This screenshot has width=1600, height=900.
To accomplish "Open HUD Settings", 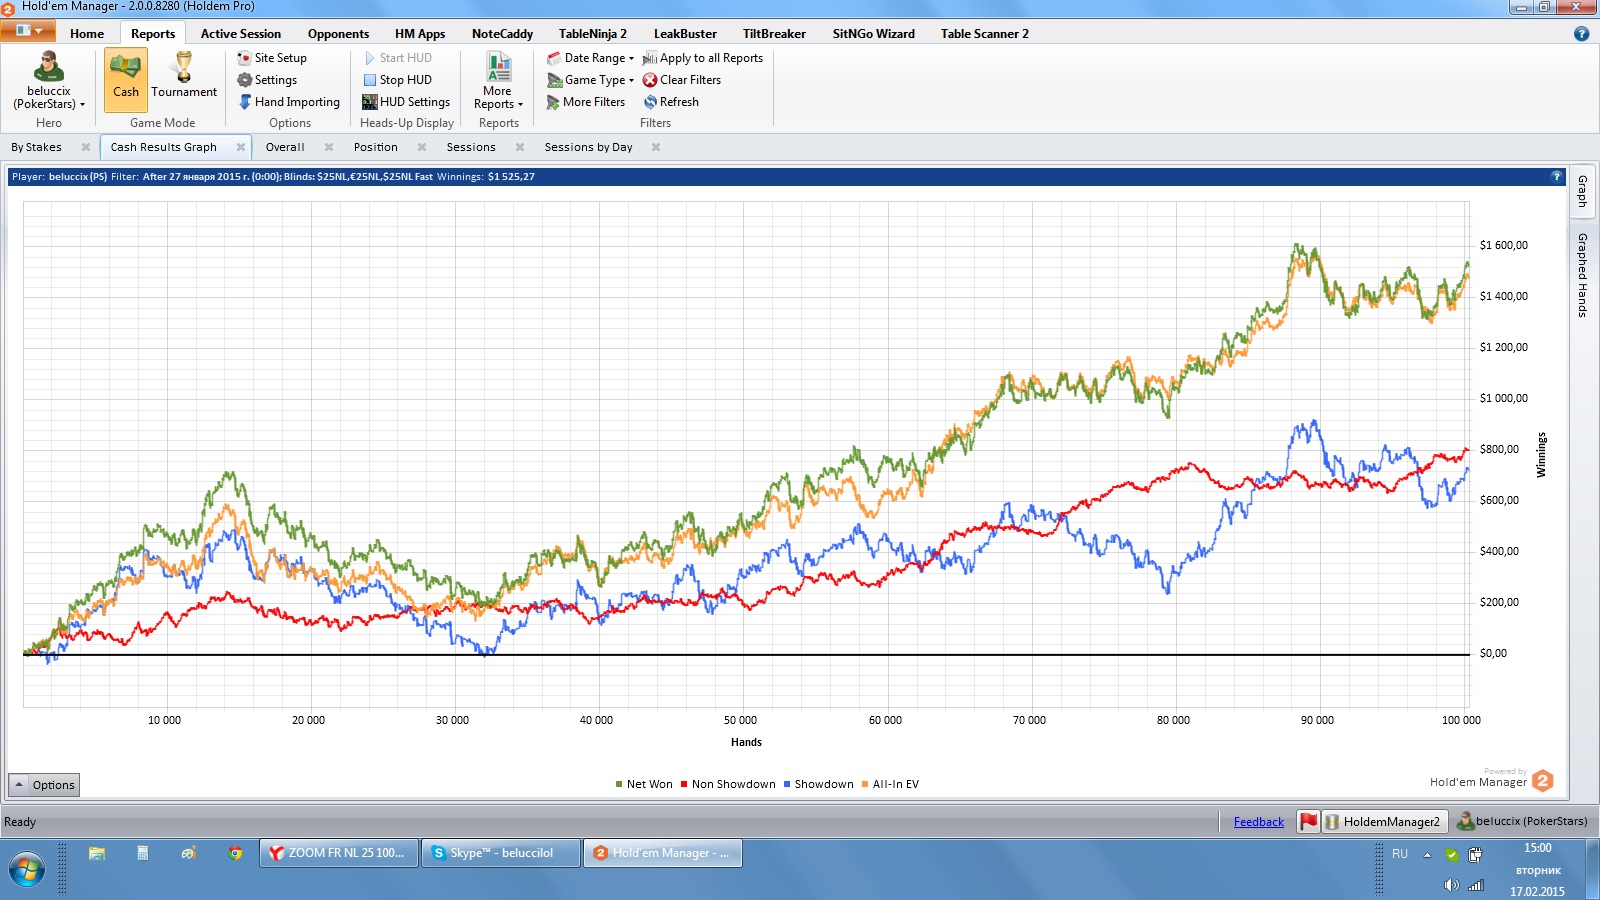I will [x=406, y=102].
